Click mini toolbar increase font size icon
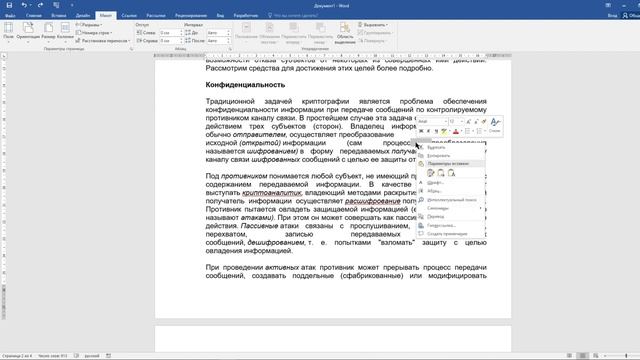Screen dimensions: 640x360 pos(469,122)
